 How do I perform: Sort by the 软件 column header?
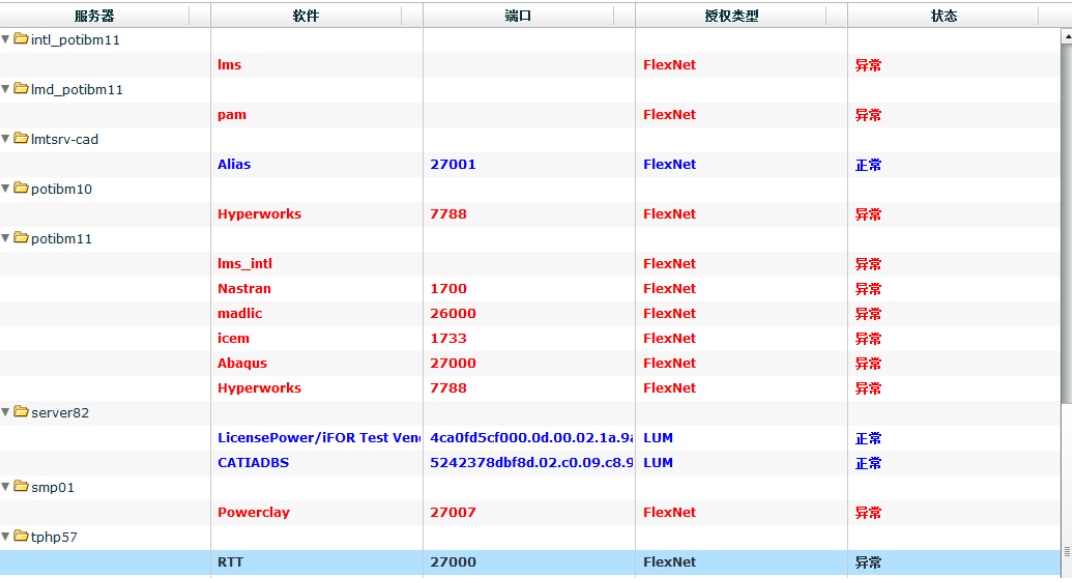coord(306,15)
